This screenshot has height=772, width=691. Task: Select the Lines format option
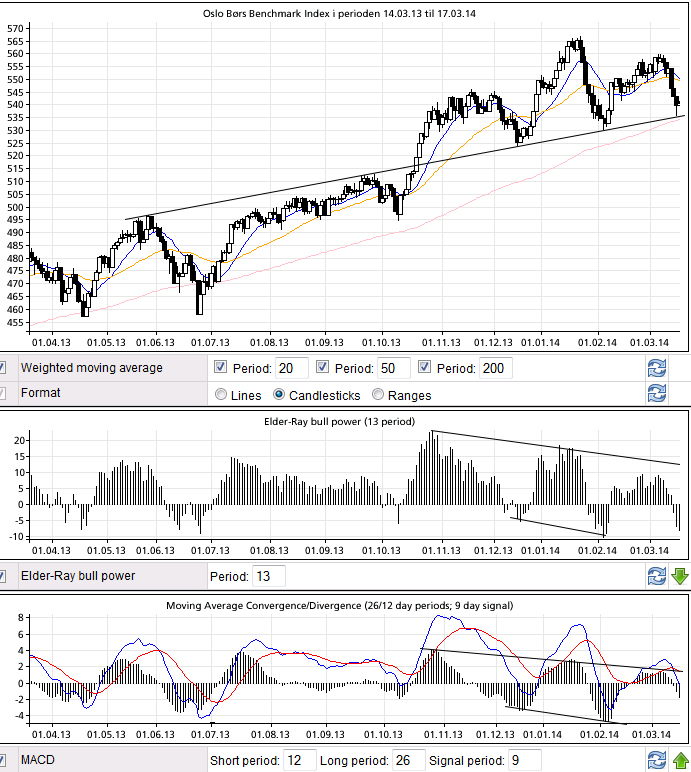(x=221, y=395)
